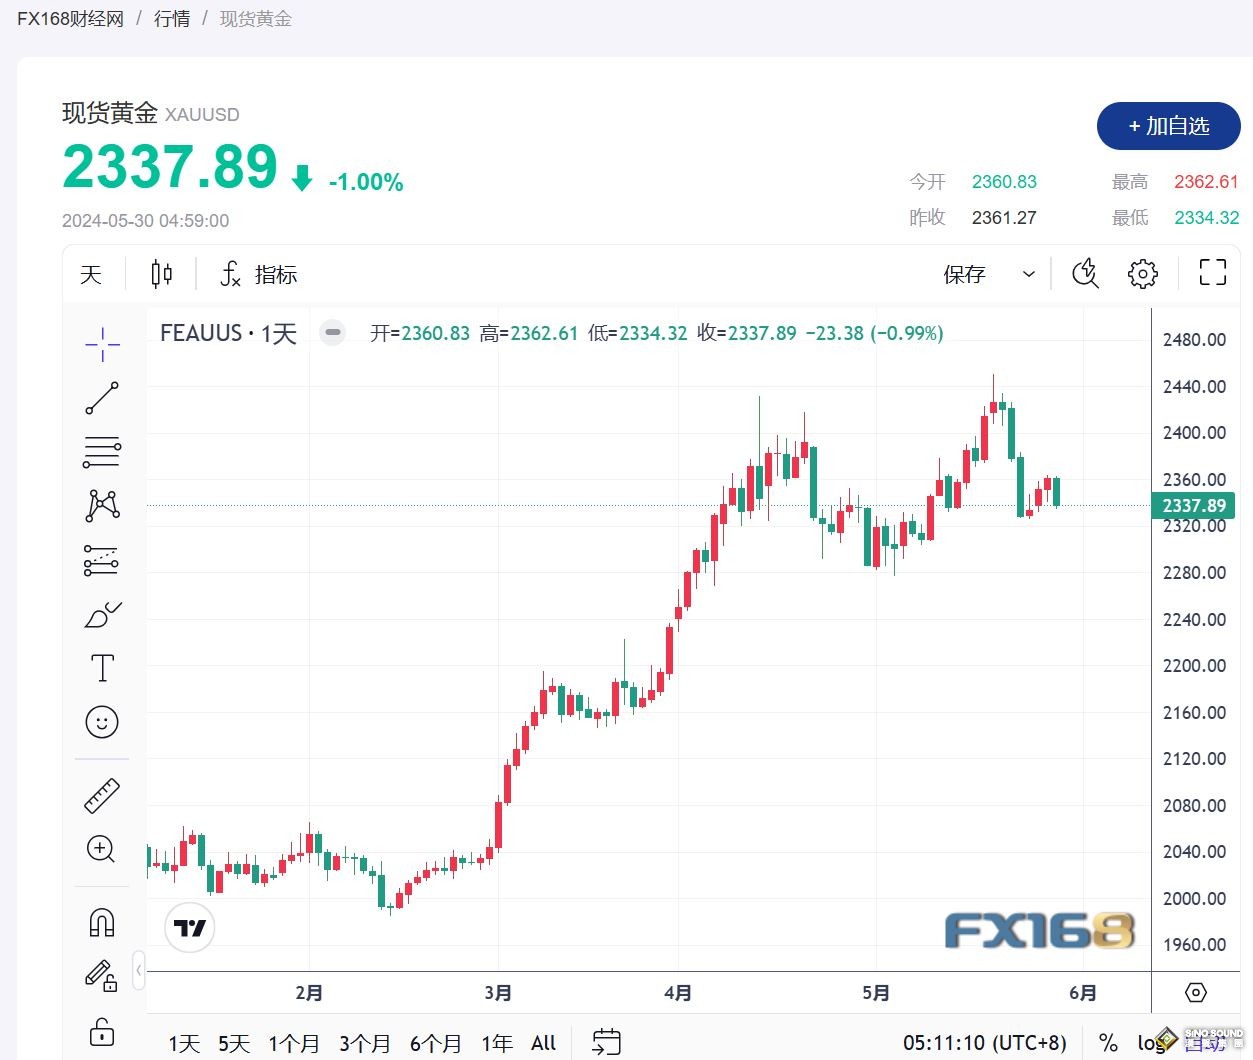
Task: Select the trend line drawing tool
Action: [102, 398]
